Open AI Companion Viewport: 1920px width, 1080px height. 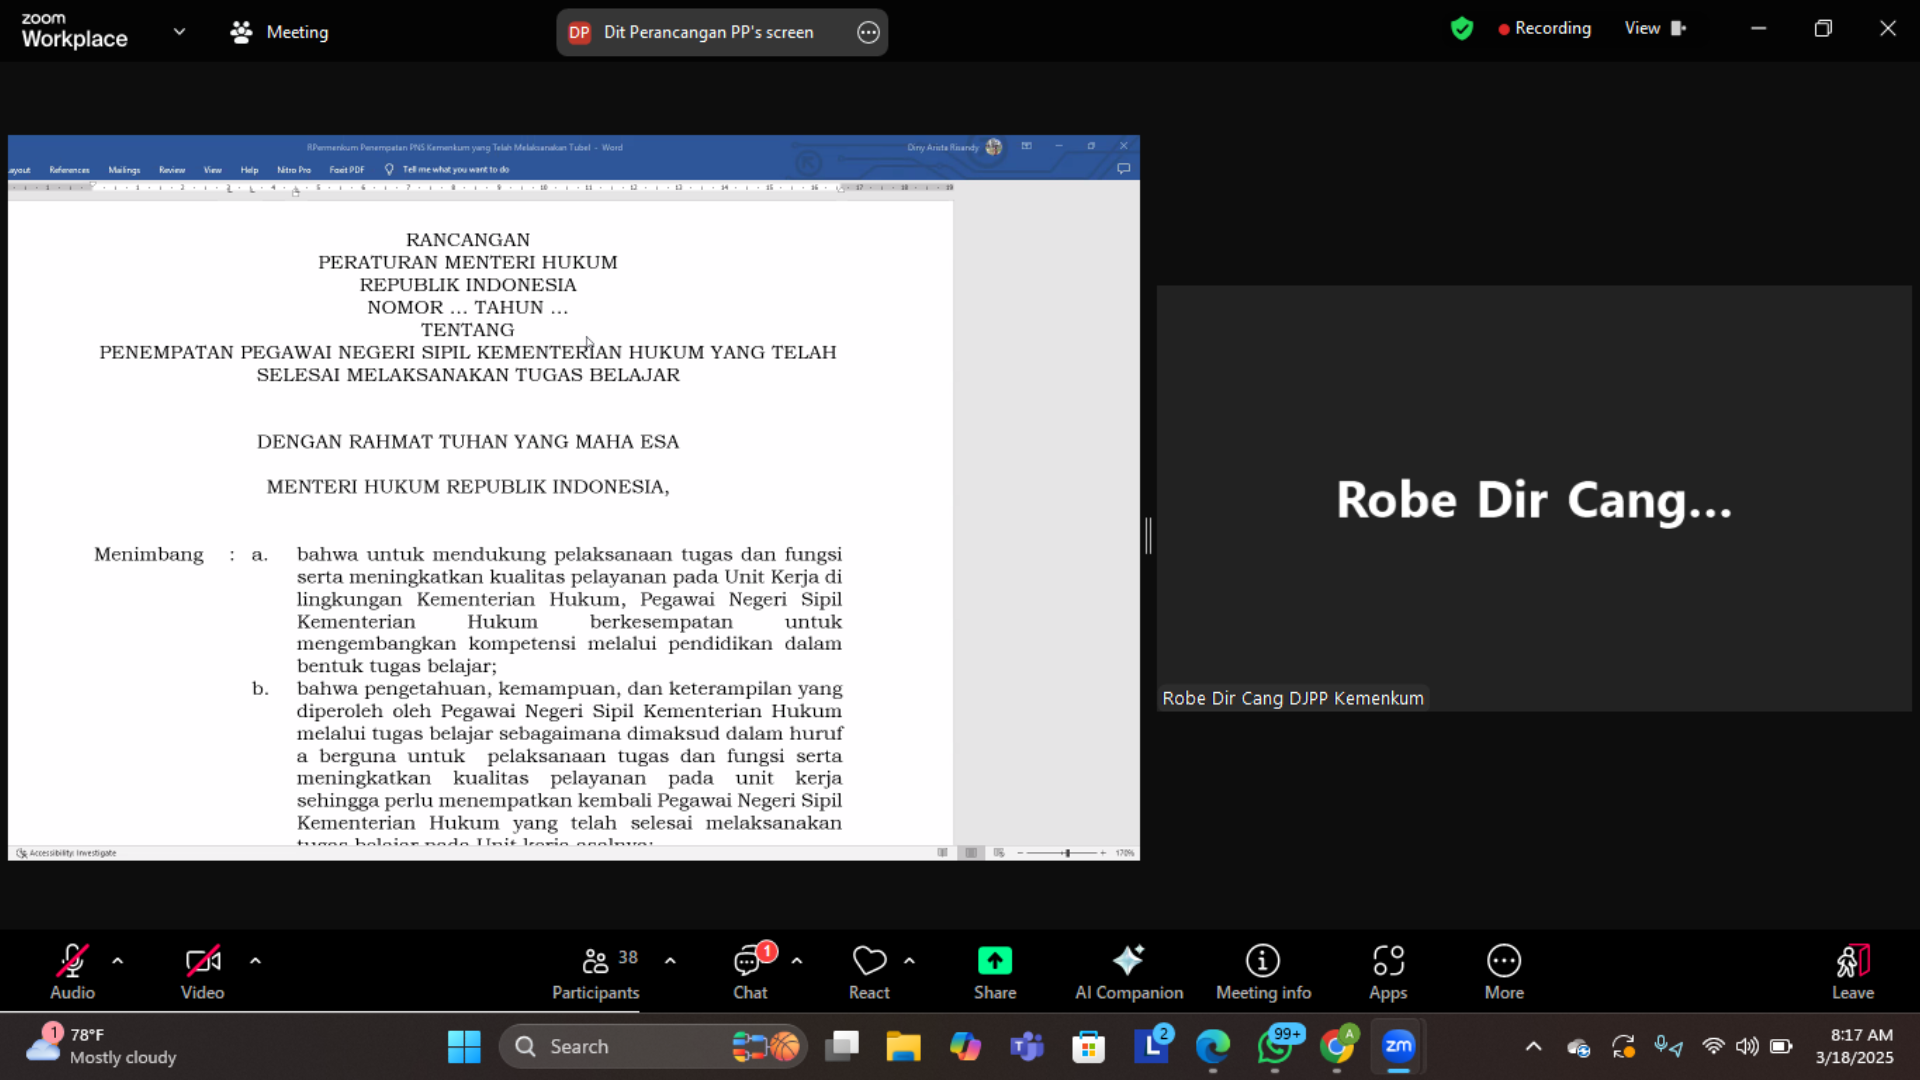[1129, 971]
